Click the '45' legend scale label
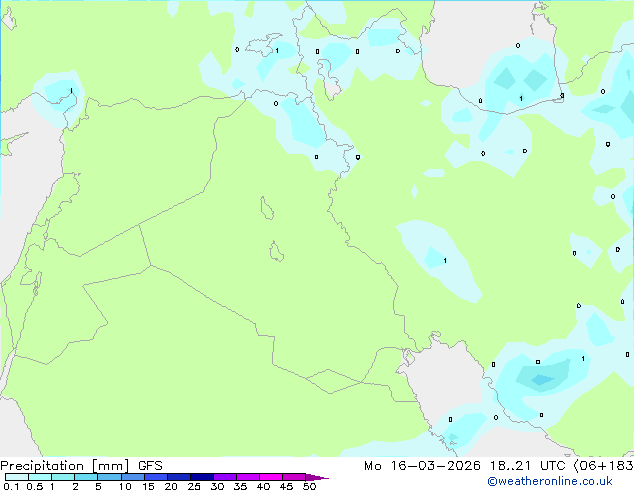Viewport: 634px width, 490px height. pyautogui.click(x=286, y=486)
